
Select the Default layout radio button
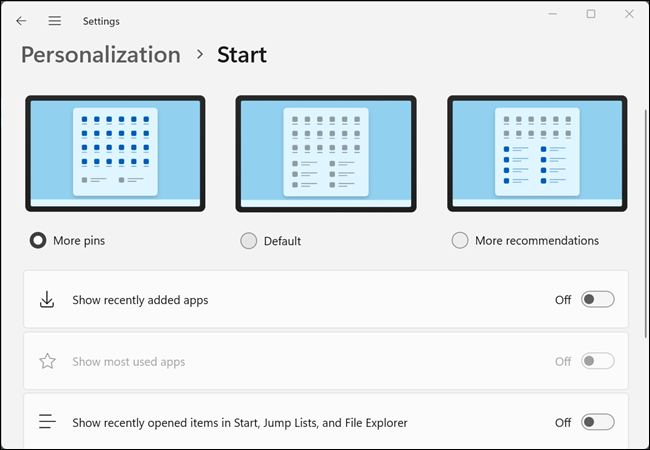point(249,241)
